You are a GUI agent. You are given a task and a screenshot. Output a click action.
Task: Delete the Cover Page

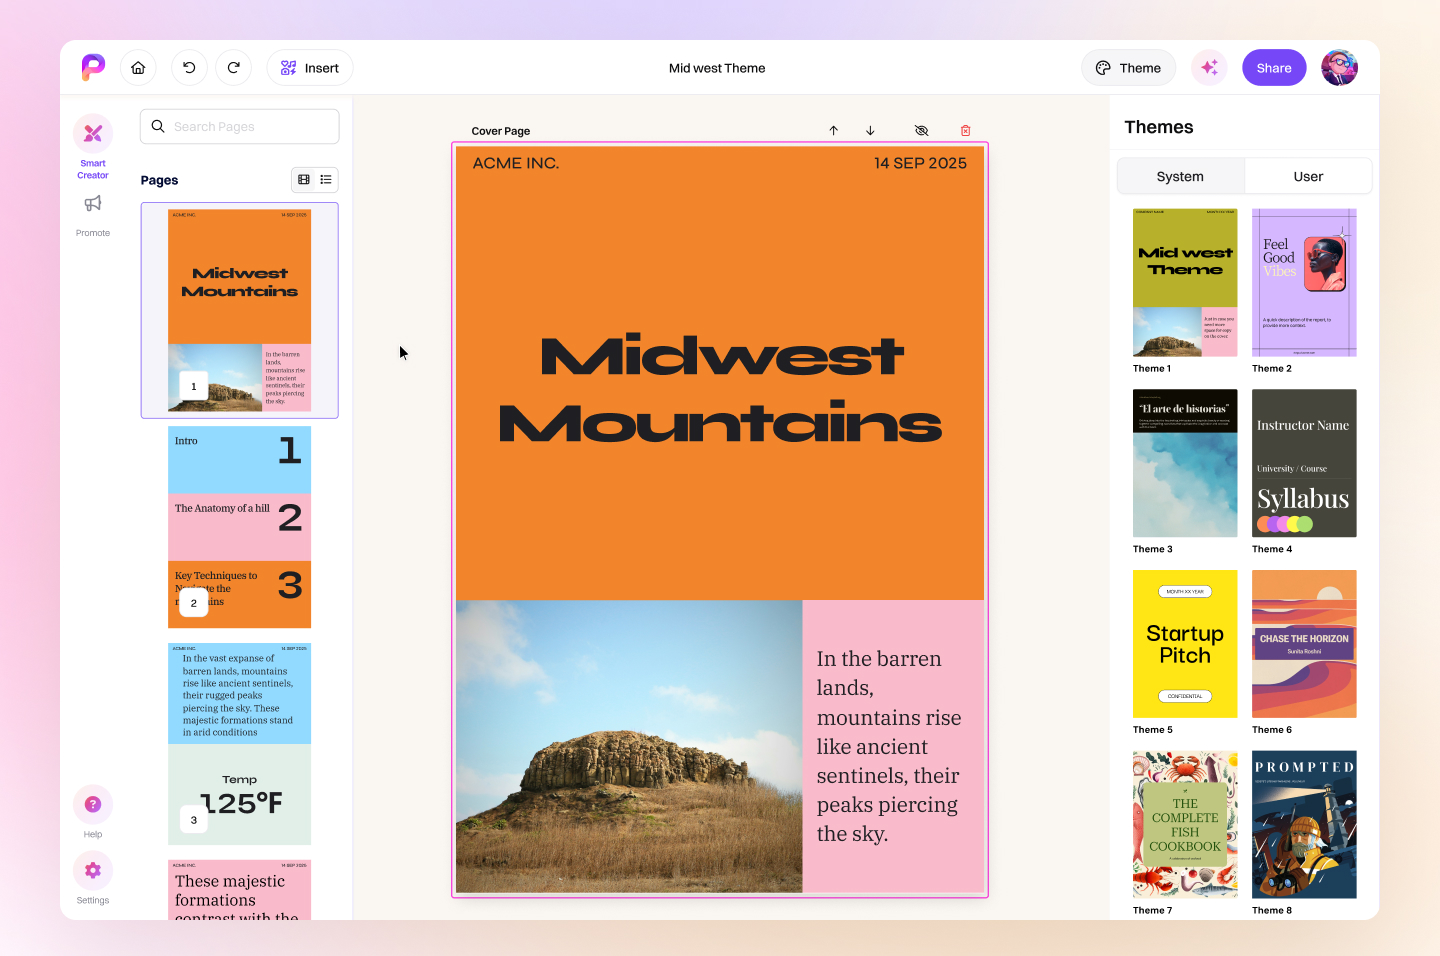[965, 130]
